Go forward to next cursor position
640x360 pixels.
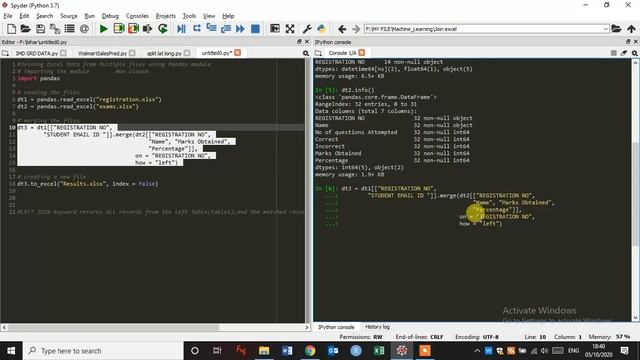click(x=356, y=29)
